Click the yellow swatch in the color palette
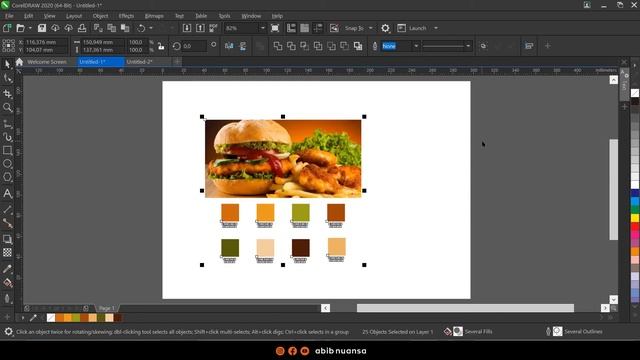 coord(635,218)
